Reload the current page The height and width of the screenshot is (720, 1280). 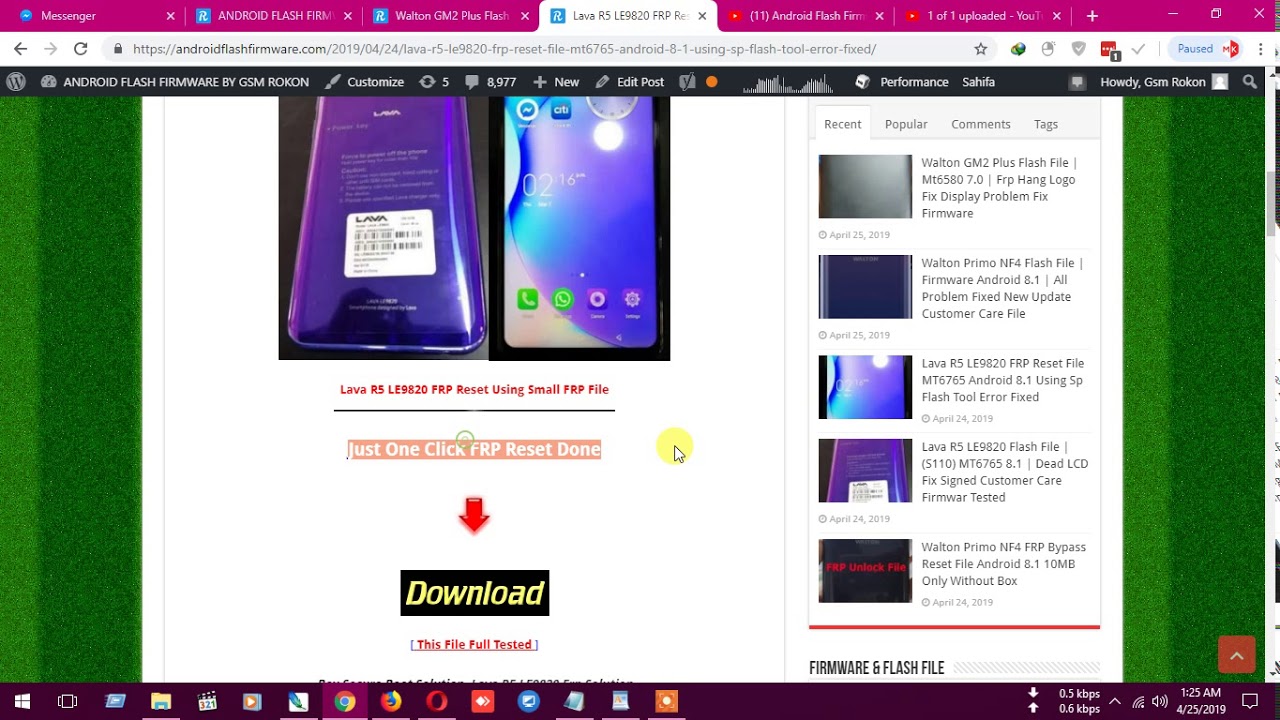[80, 48]
